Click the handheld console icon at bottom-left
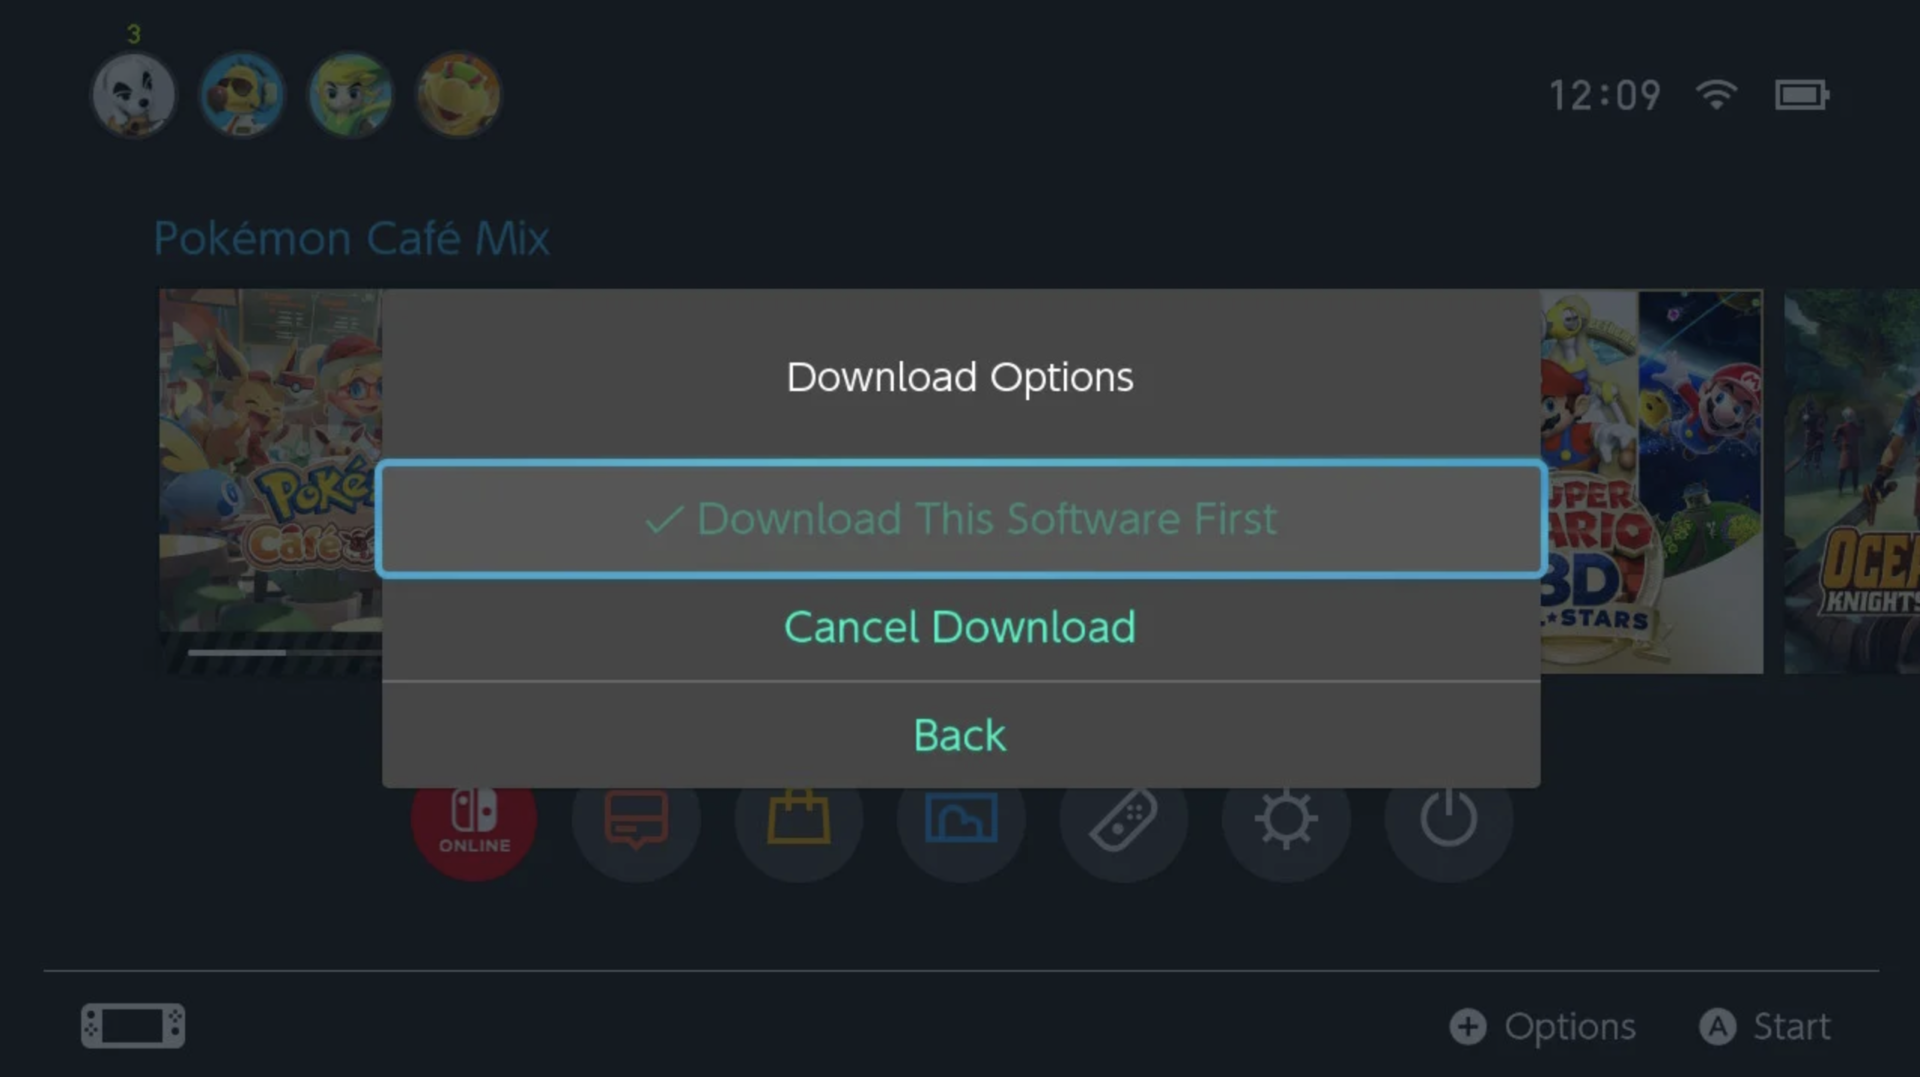 coord(133,1026)
